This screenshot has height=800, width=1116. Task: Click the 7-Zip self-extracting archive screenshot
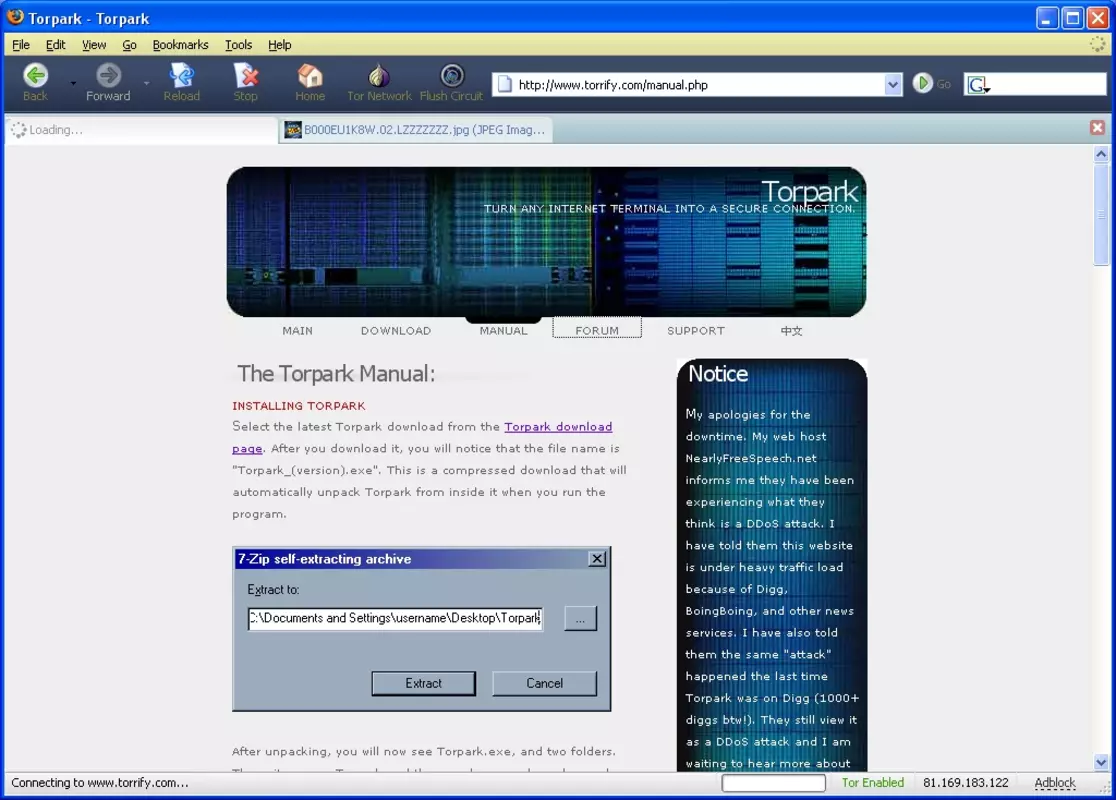(x=421, y=629)
